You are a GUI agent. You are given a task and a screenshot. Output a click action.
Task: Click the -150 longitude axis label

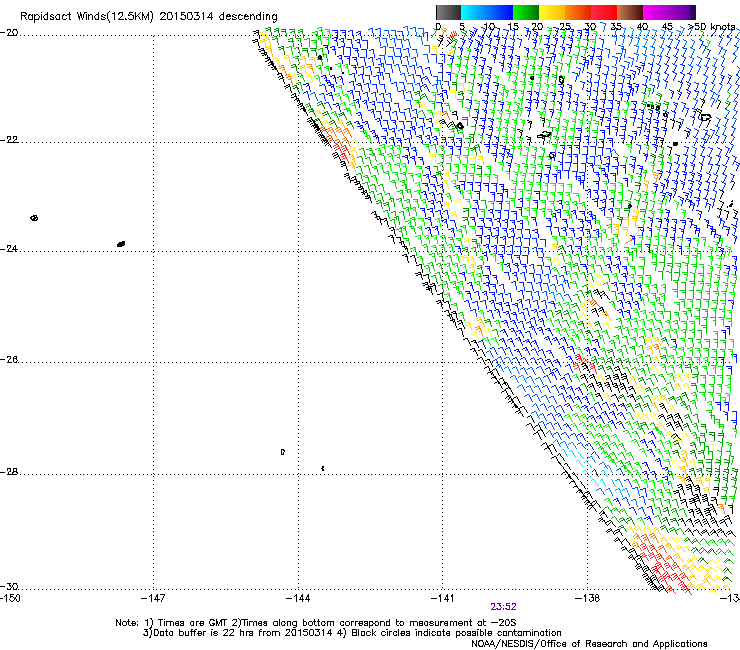10,599
